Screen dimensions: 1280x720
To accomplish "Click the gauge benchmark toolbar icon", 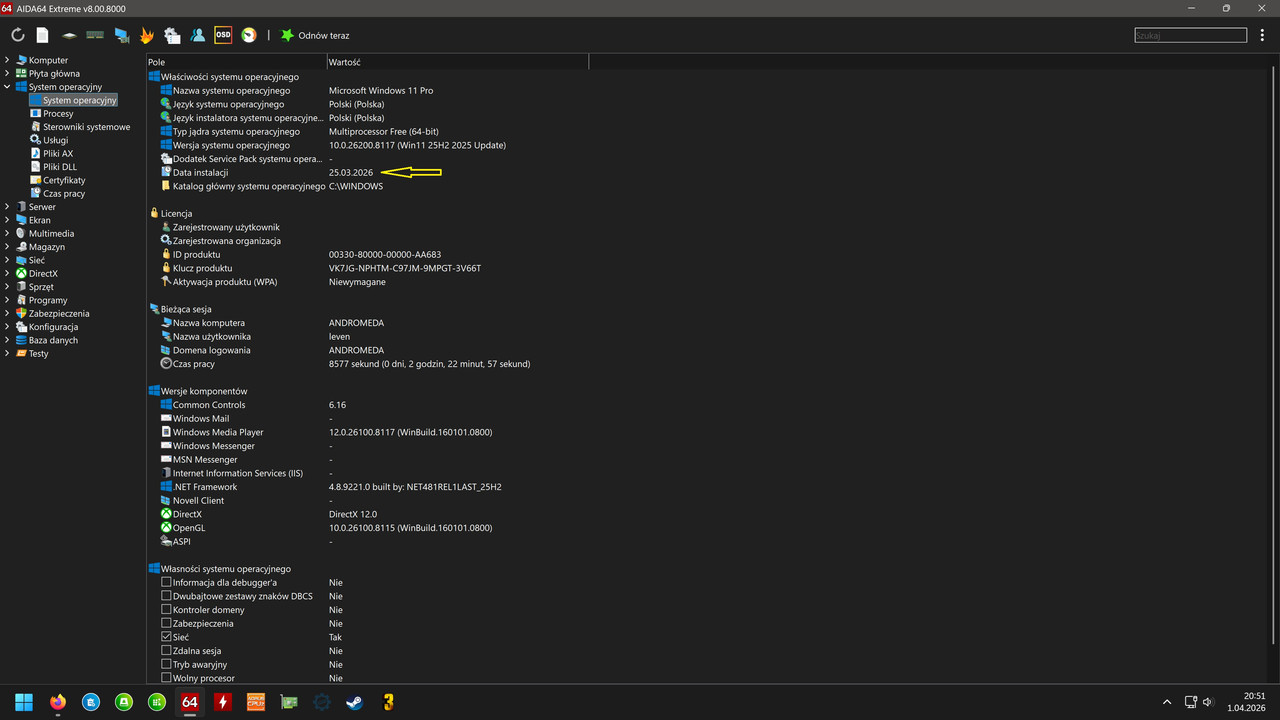I will [x=248, y=35].
